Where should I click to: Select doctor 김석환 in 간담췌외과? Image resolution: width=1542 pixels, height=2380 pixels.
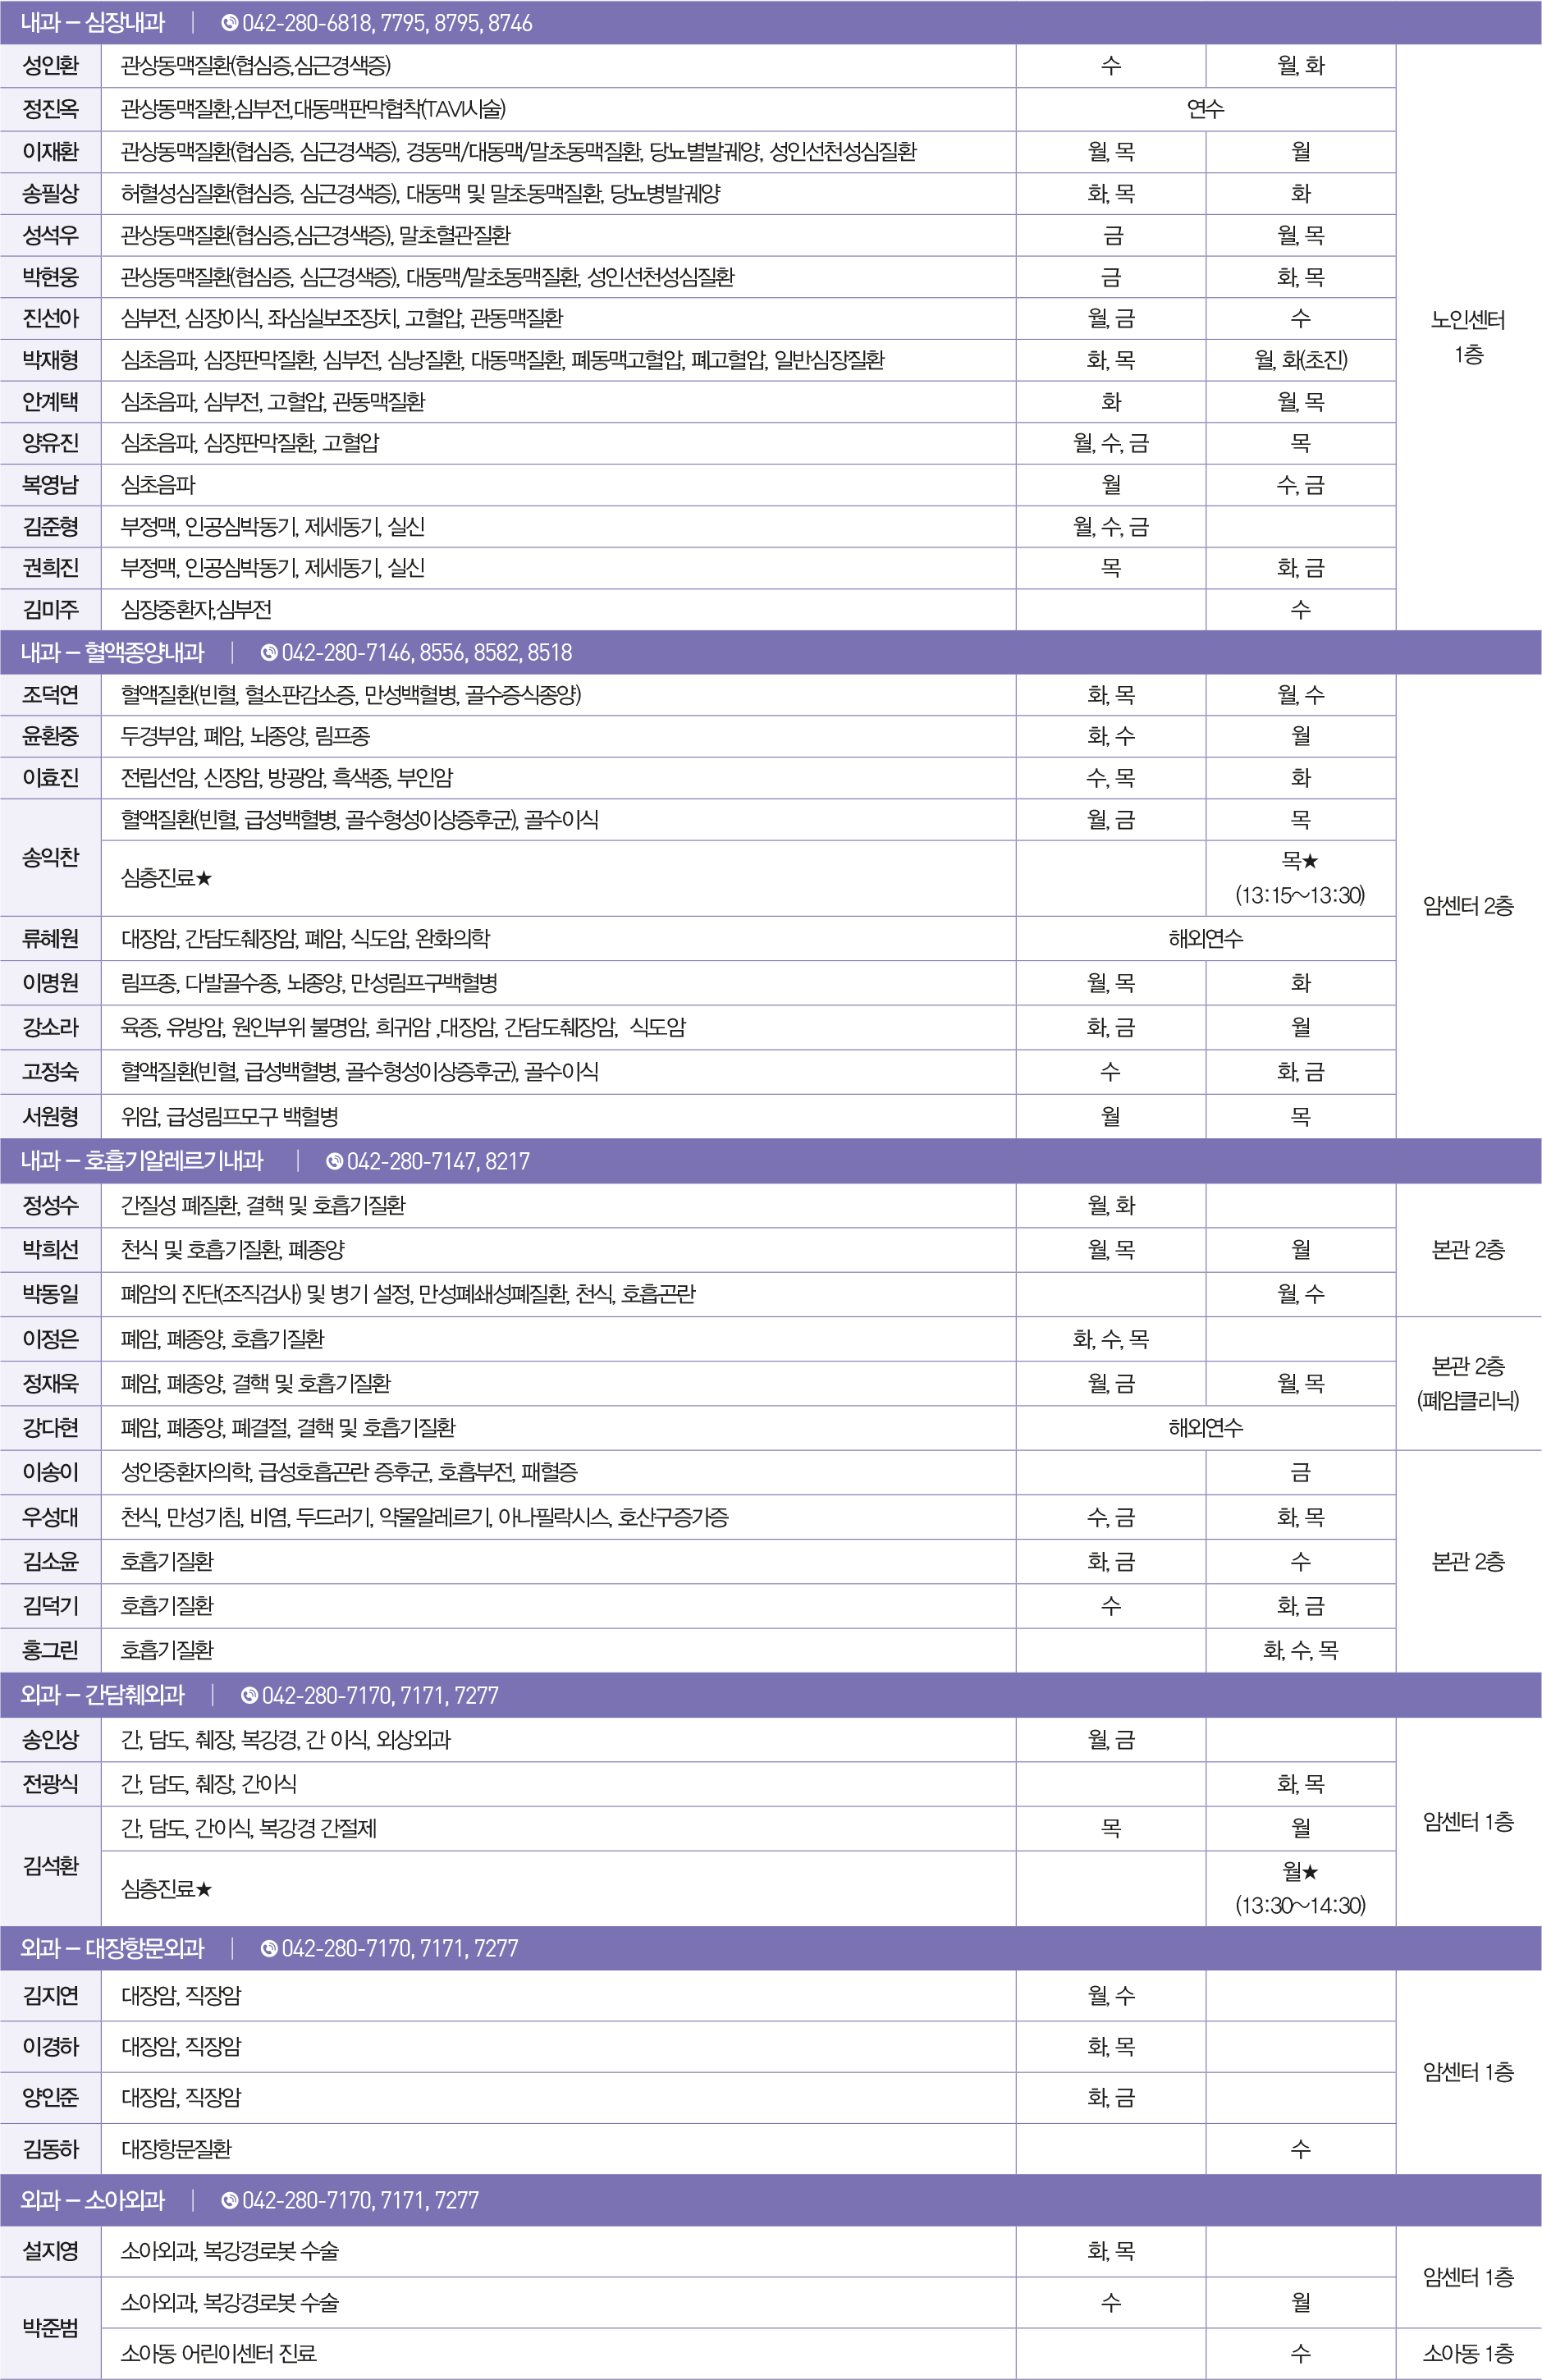pos(50,1866)
